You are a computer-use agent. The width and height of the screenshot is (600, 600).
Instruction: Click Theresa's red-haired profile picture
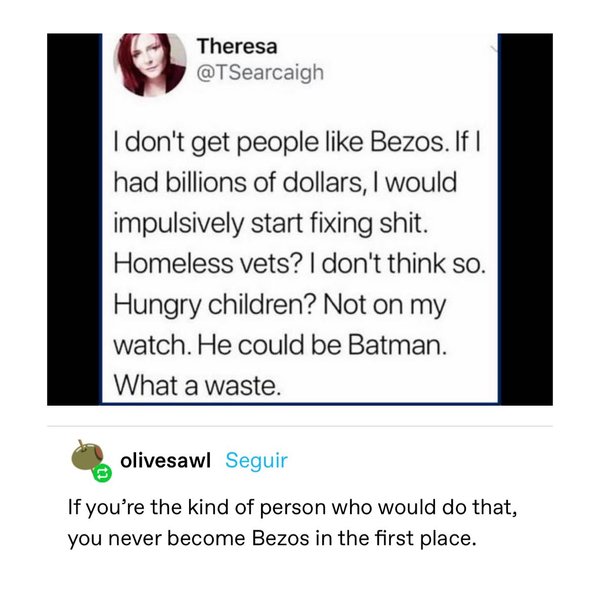[154, 62]
